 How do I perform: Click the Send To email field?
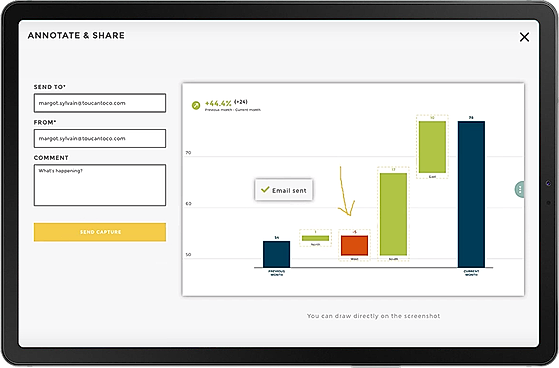click(100, 103)
